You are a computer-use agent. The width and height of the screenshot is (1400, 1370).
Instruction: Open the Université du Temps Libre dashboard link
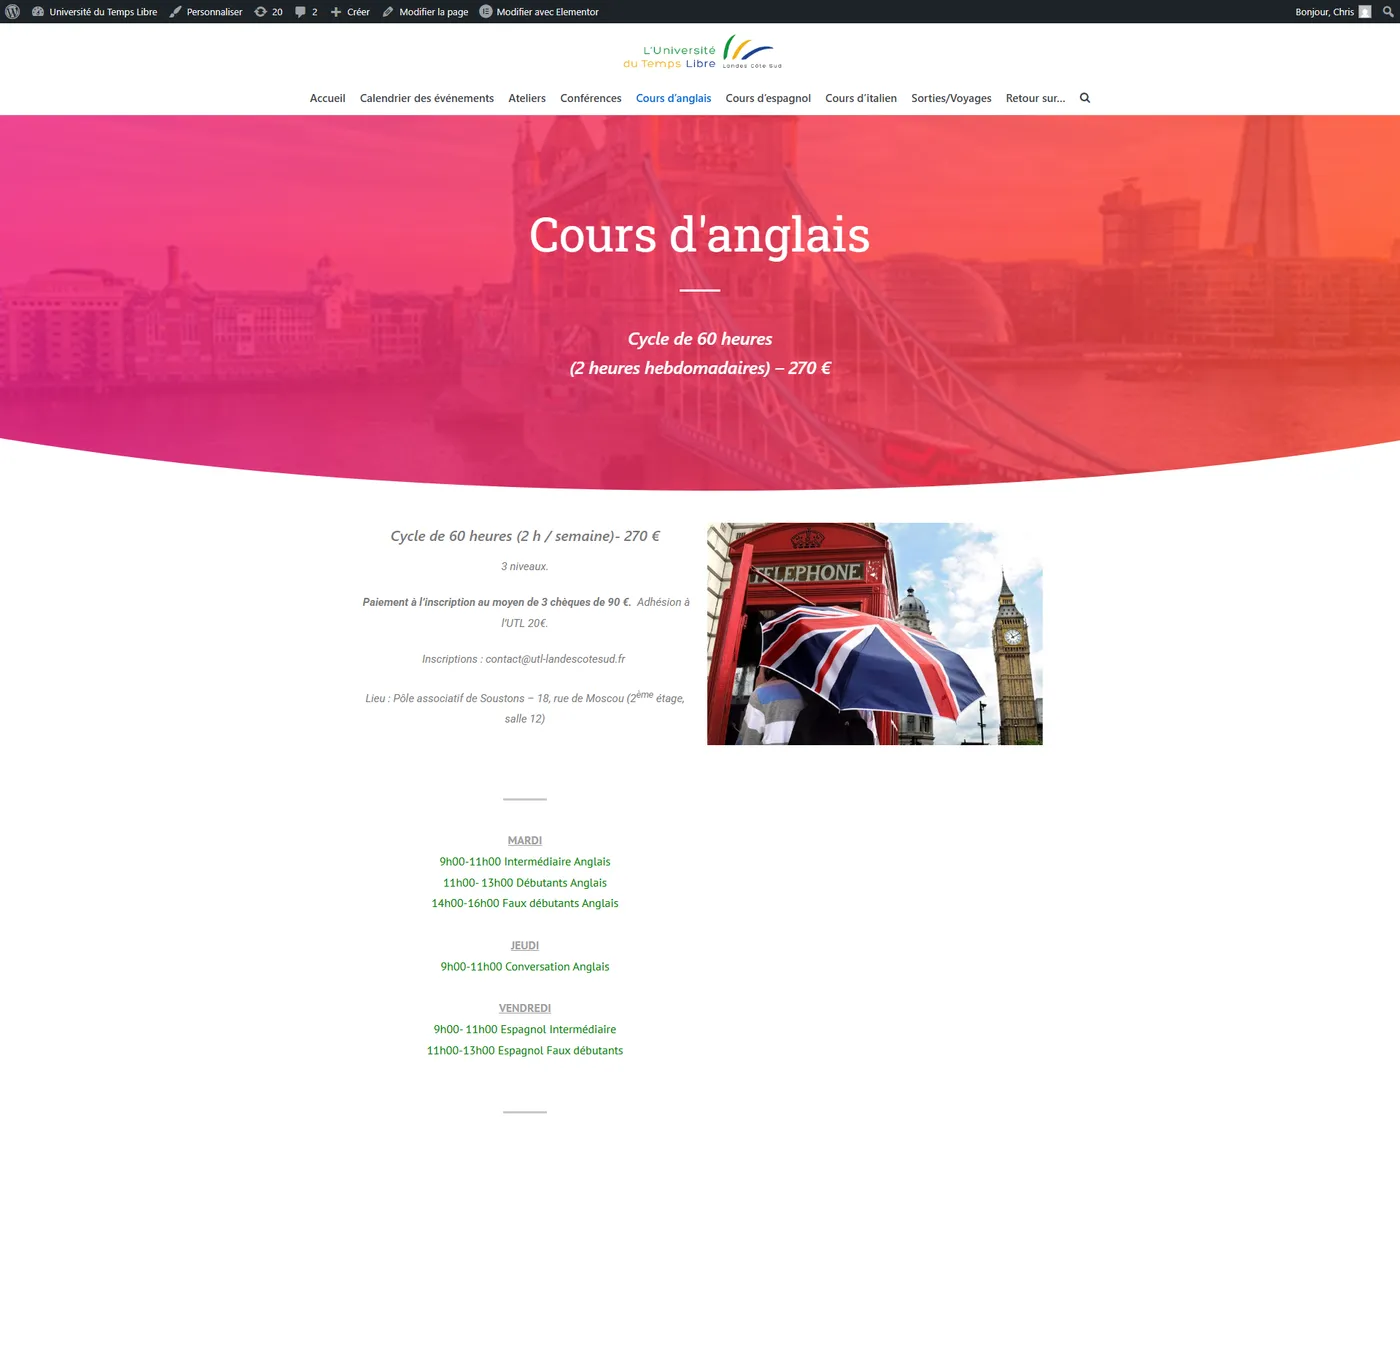tap(95, 12)
